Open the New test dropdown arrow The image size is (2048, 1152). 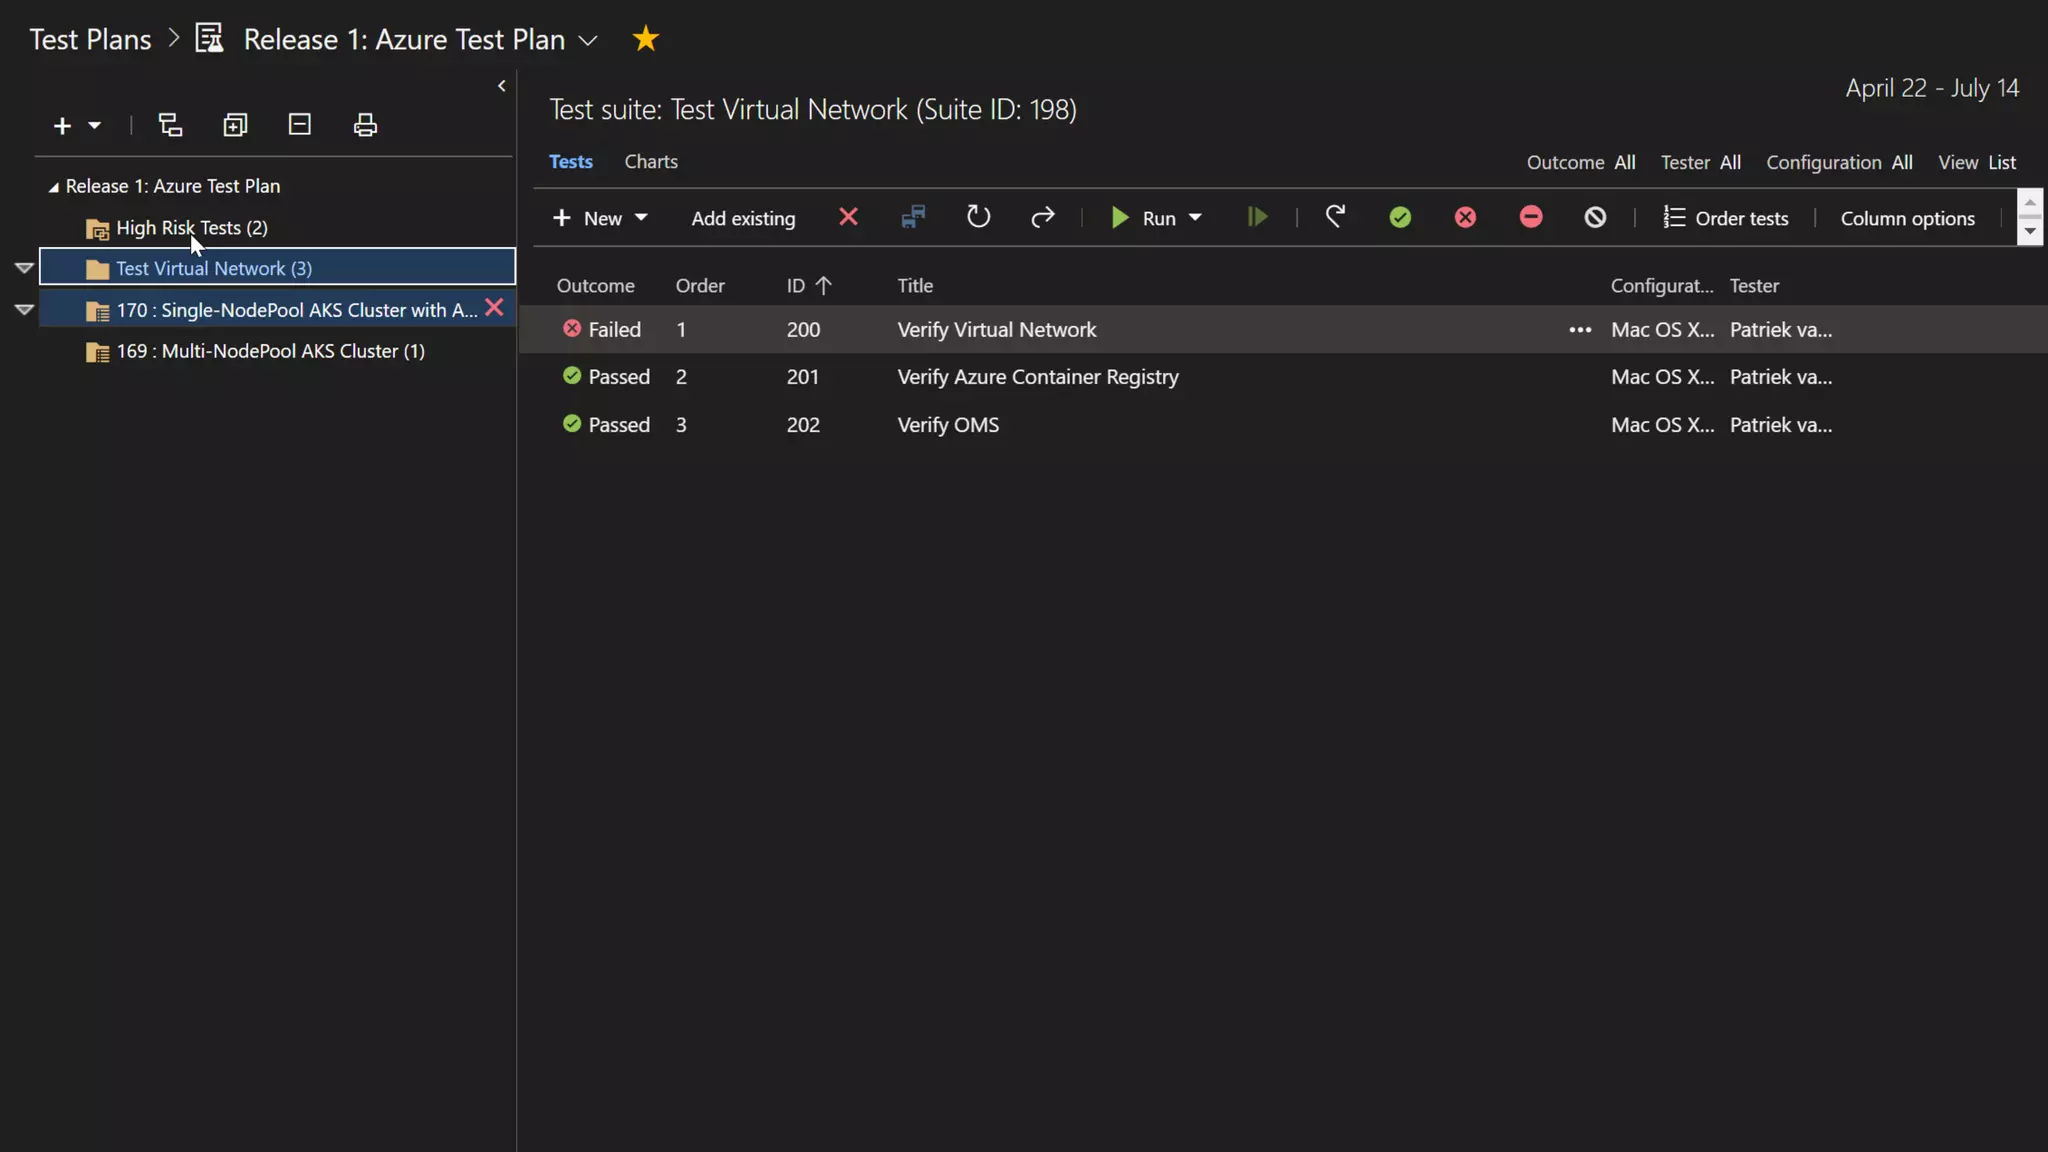(x=641, y=218)
